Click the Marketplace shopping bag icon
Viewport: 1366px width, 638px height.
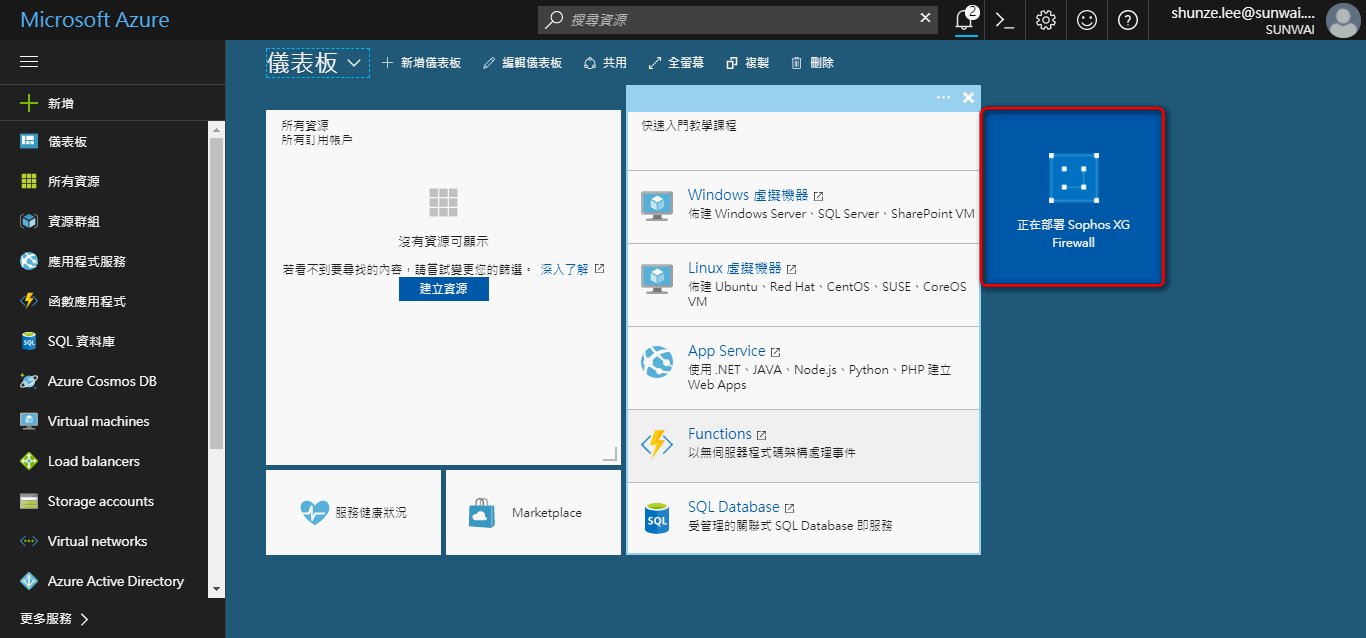pyautogui.click(x=482, y=513)
